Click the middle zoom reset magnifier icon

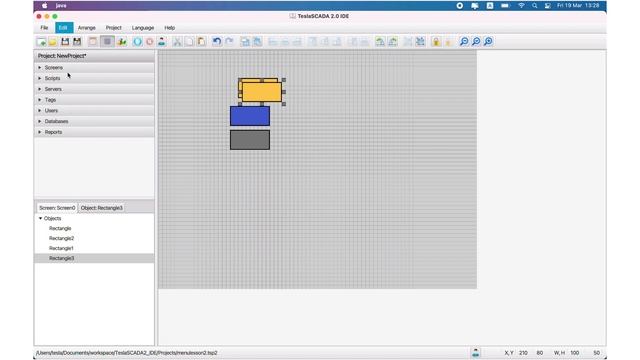[x=476, y=42]
